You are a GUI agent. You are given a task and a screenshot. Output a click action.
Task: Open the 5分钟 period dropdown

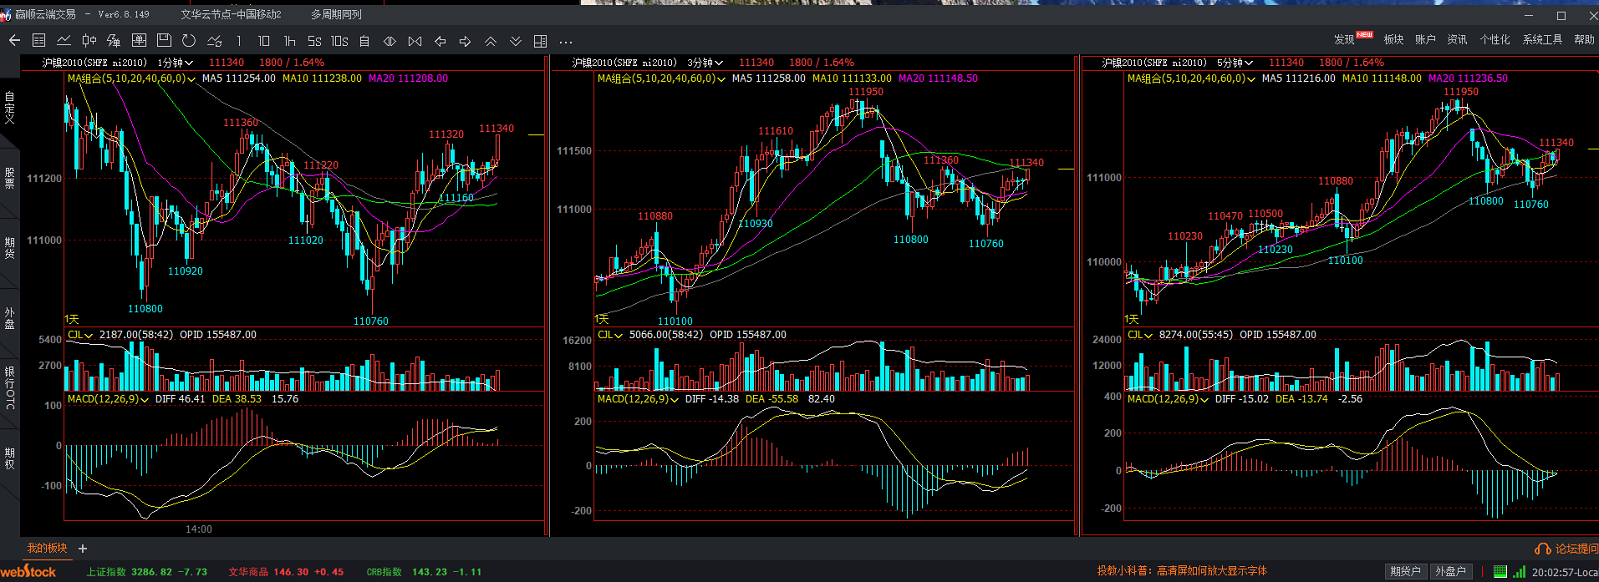(1234, 62)
